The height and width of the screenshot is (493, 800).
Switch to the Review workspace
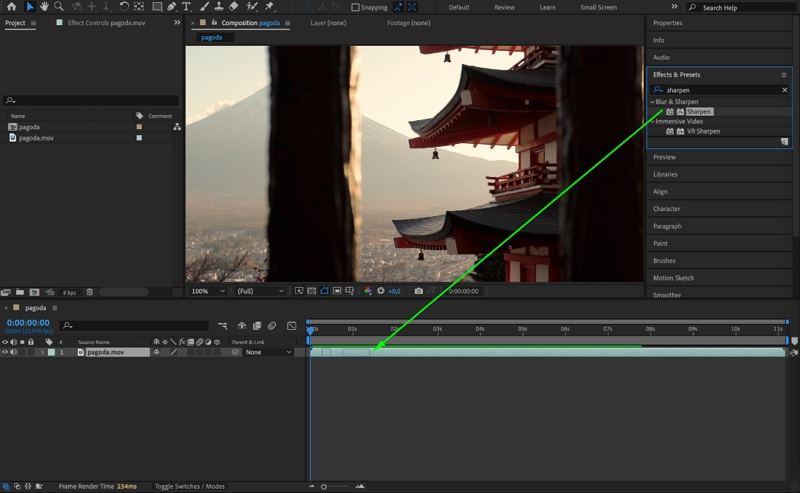[x=504, y=7]
